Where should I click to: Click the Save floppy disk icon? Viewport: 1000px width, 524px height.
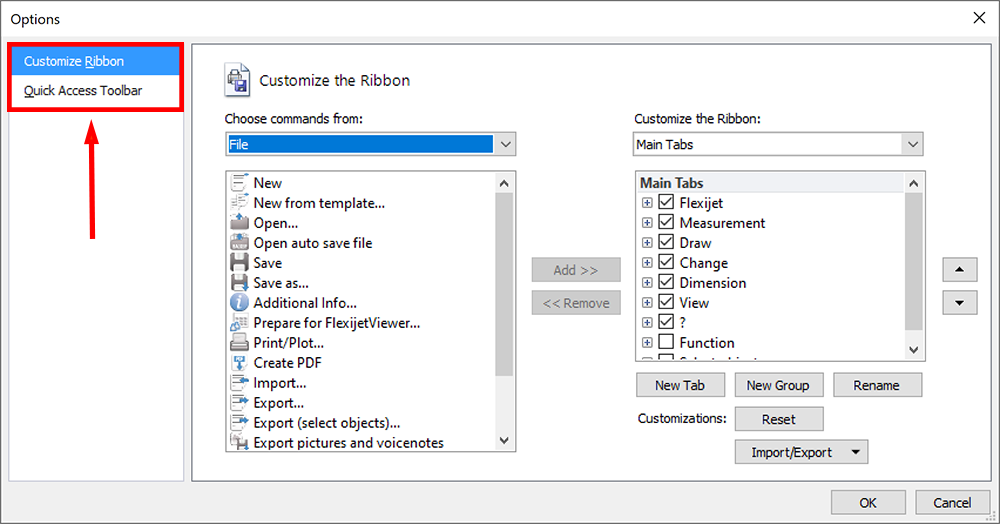239,263
